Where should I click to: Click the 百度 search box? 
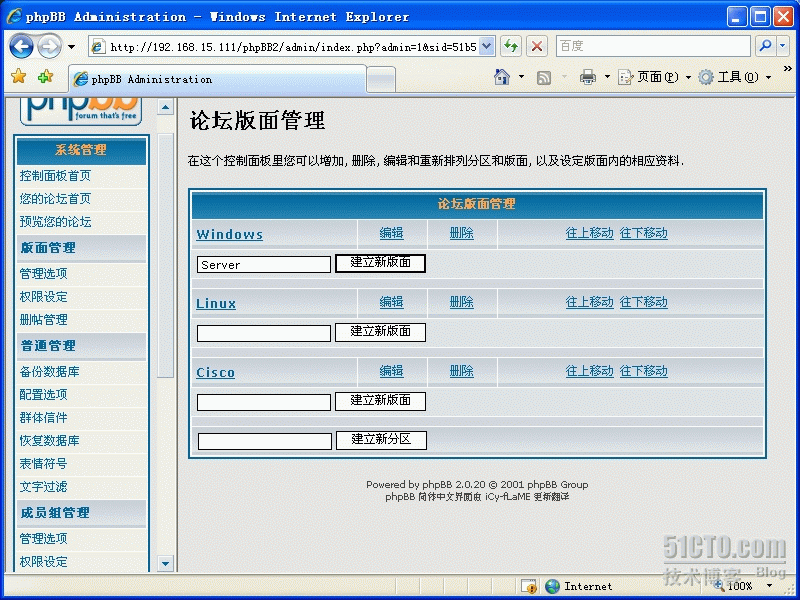pyautogui.click(x=653, y=46)
